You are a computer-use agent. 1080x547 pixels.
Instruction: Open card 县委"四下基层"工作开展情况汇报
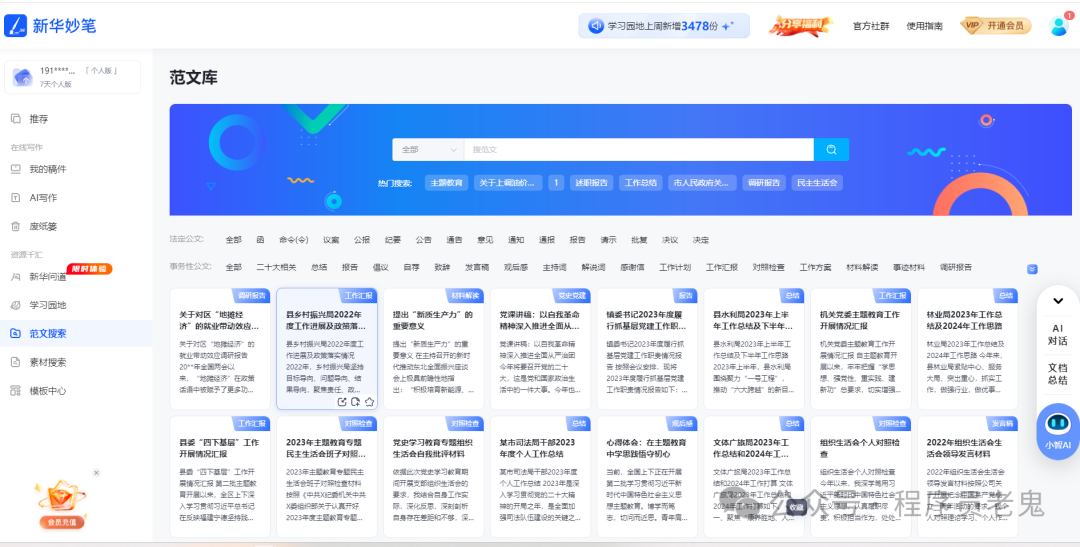point(220,477)
